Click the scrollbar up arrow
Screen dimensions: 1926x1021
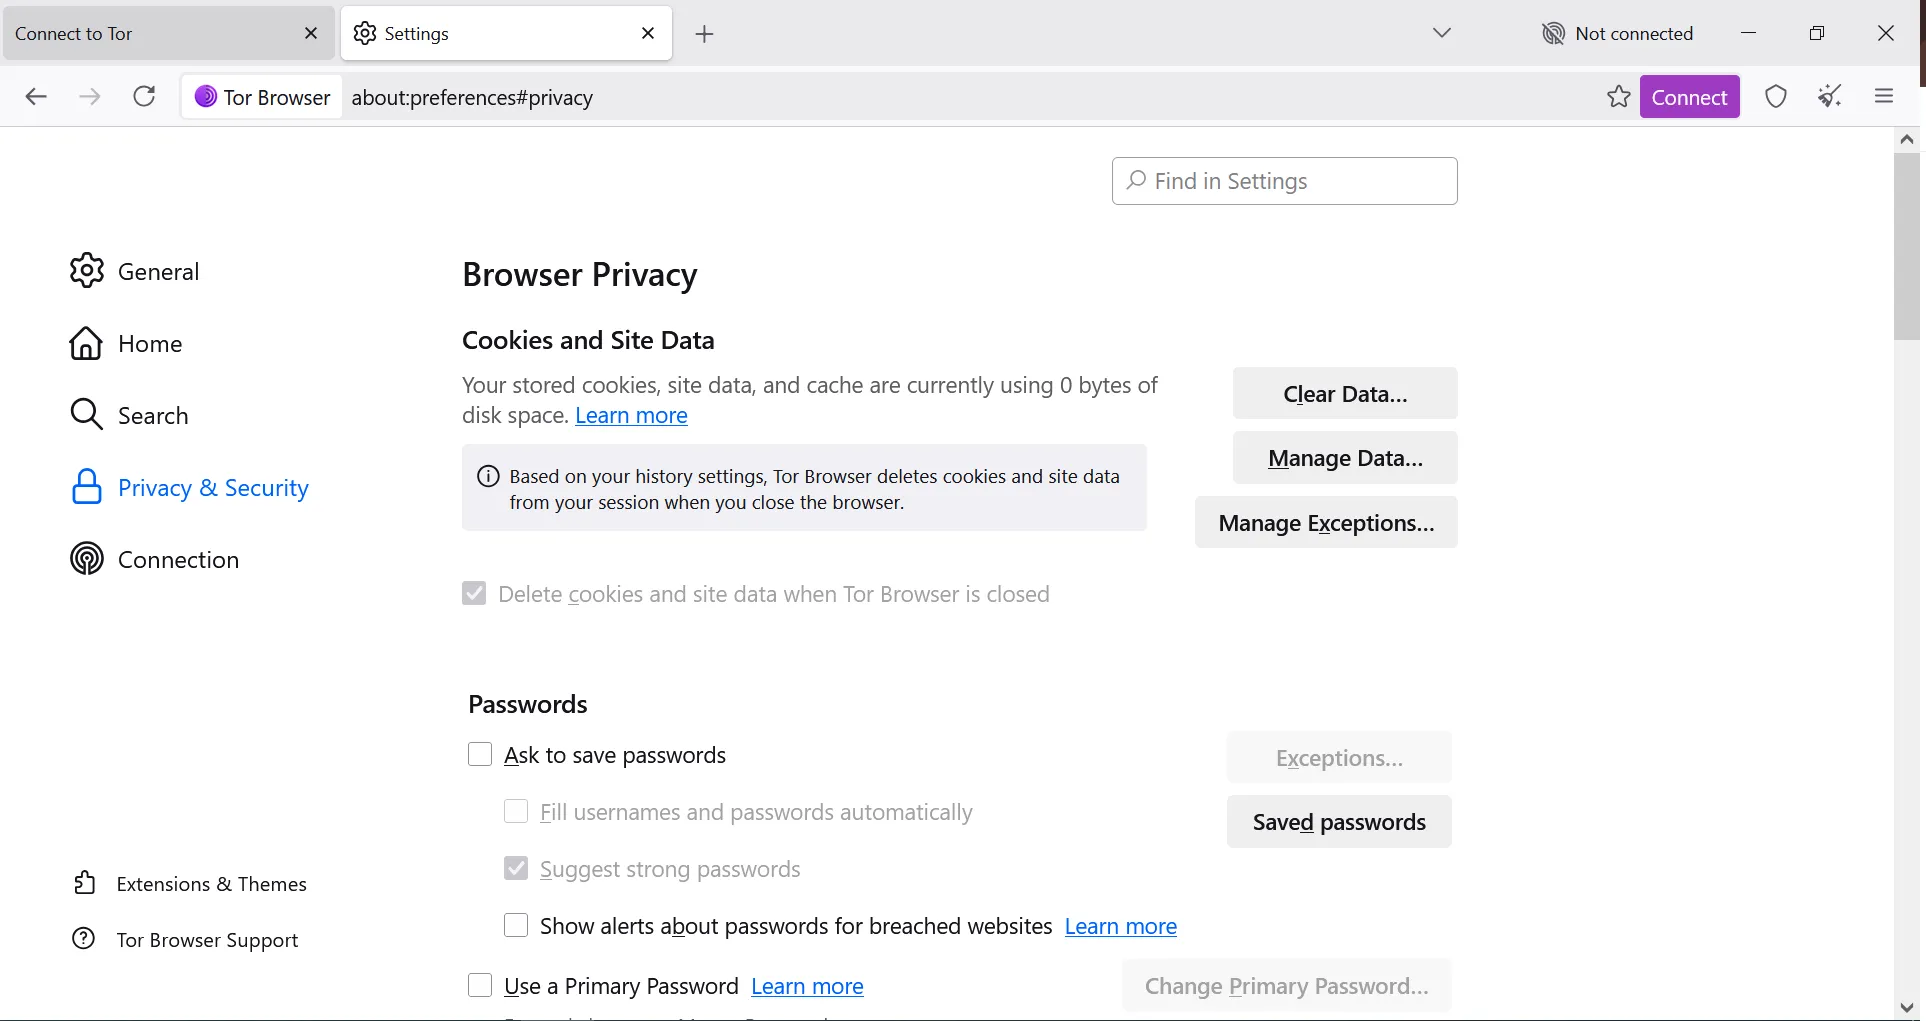(1906, 139)
